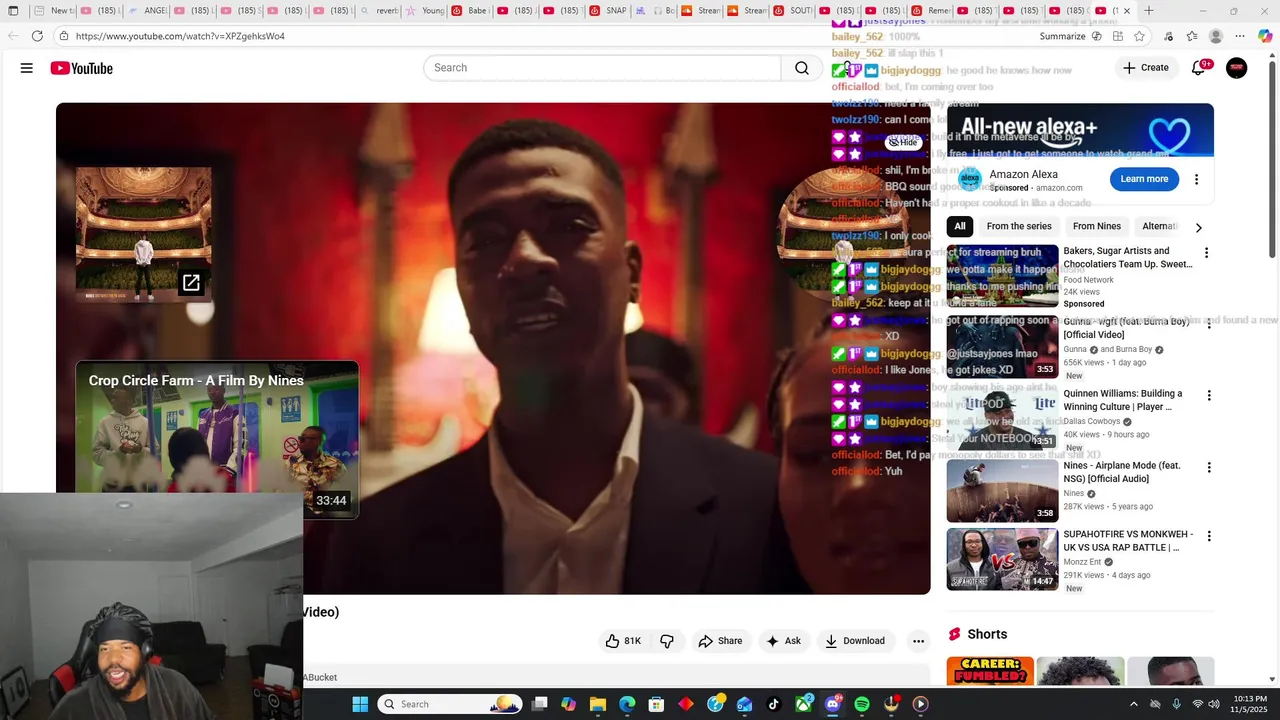
Task: Click the Ask button
Action: (x=783, y=641)
